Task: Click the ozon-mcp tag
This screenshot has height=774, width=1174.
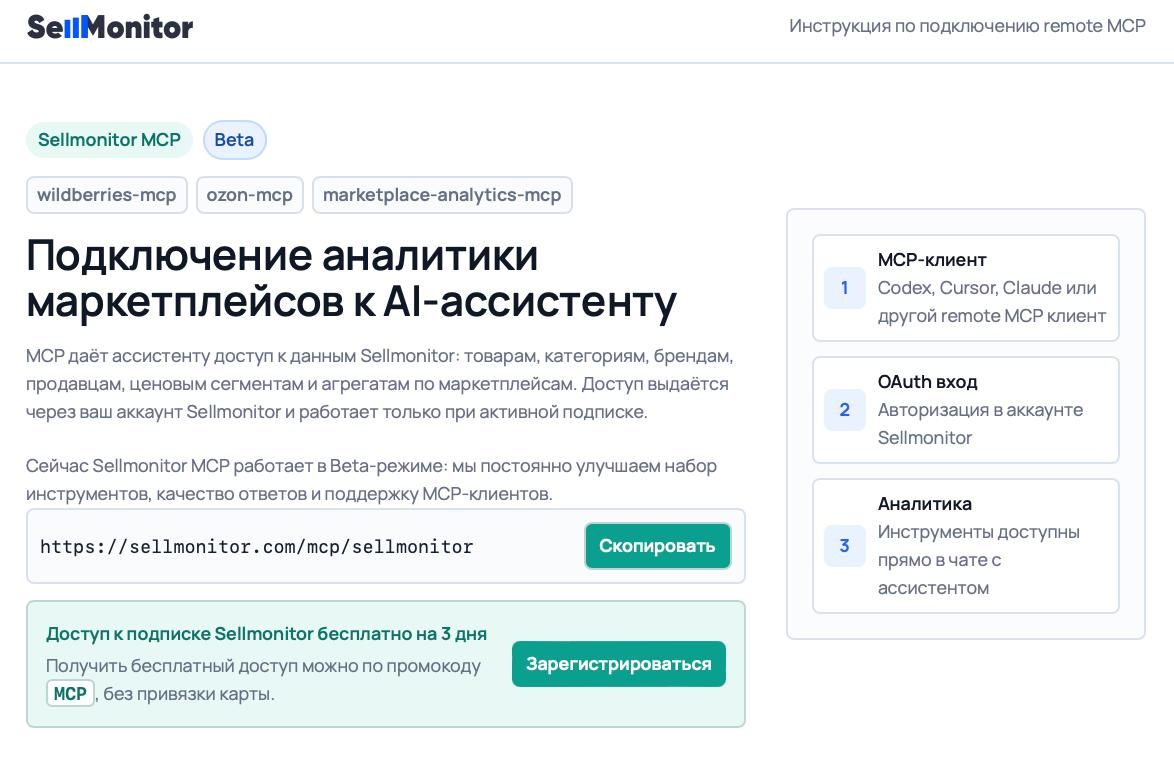Action: pos(249,195)
